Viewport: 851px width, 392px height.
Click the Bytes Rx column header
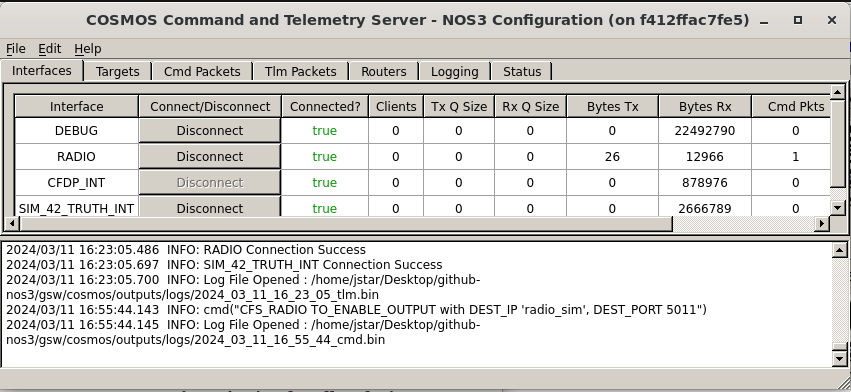click(x=704, y=106)
